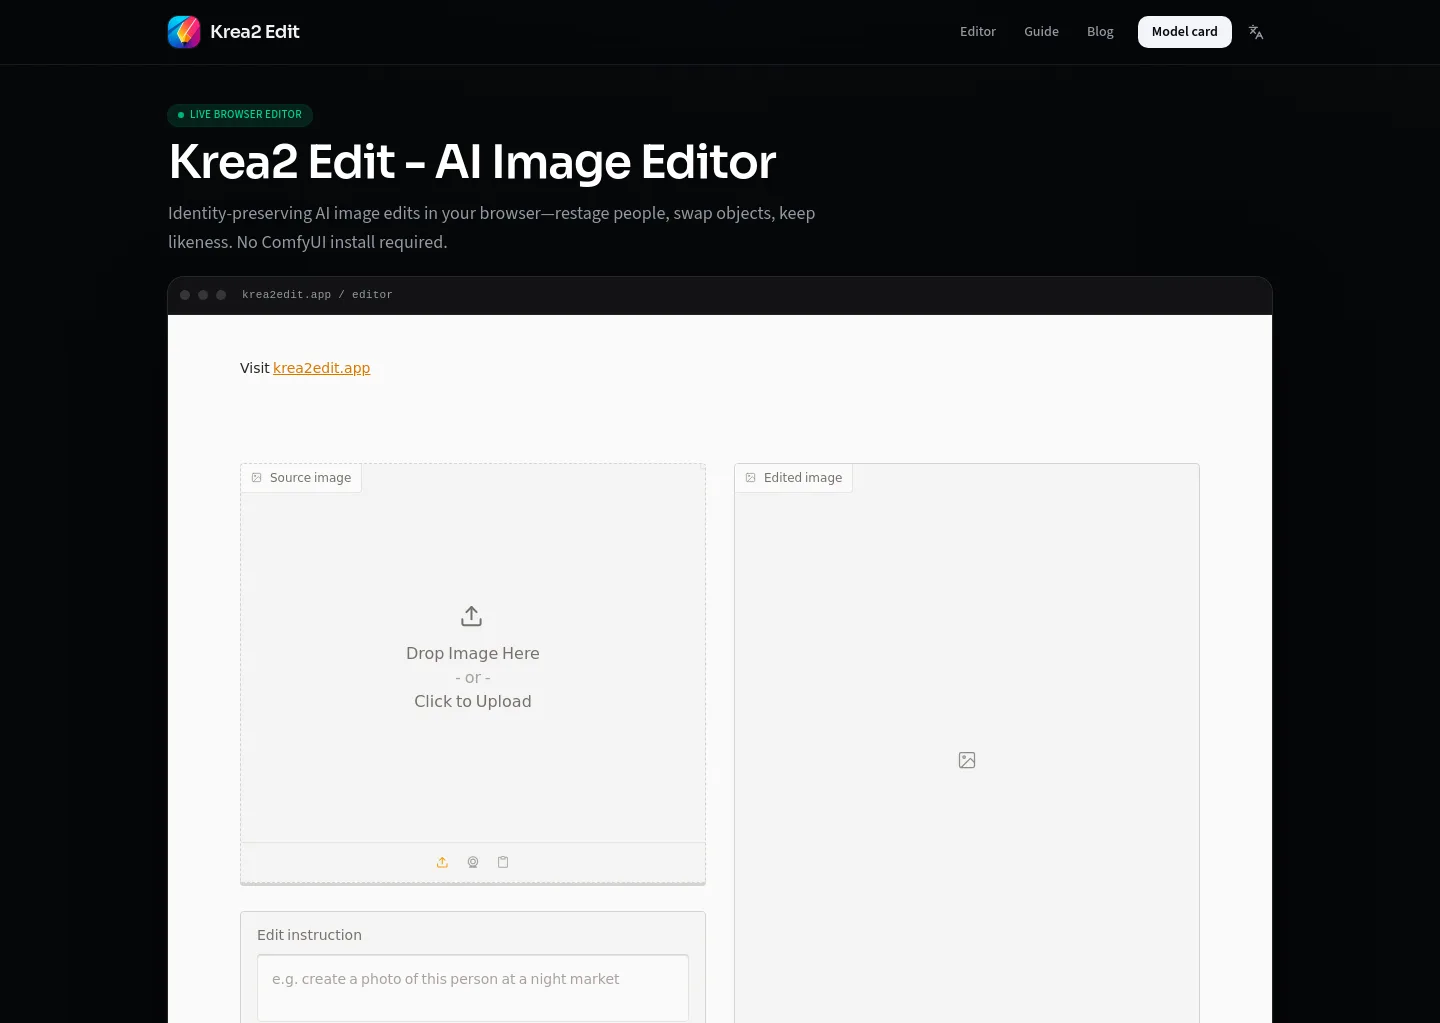Open the Guide nav item

(1041, 32)
